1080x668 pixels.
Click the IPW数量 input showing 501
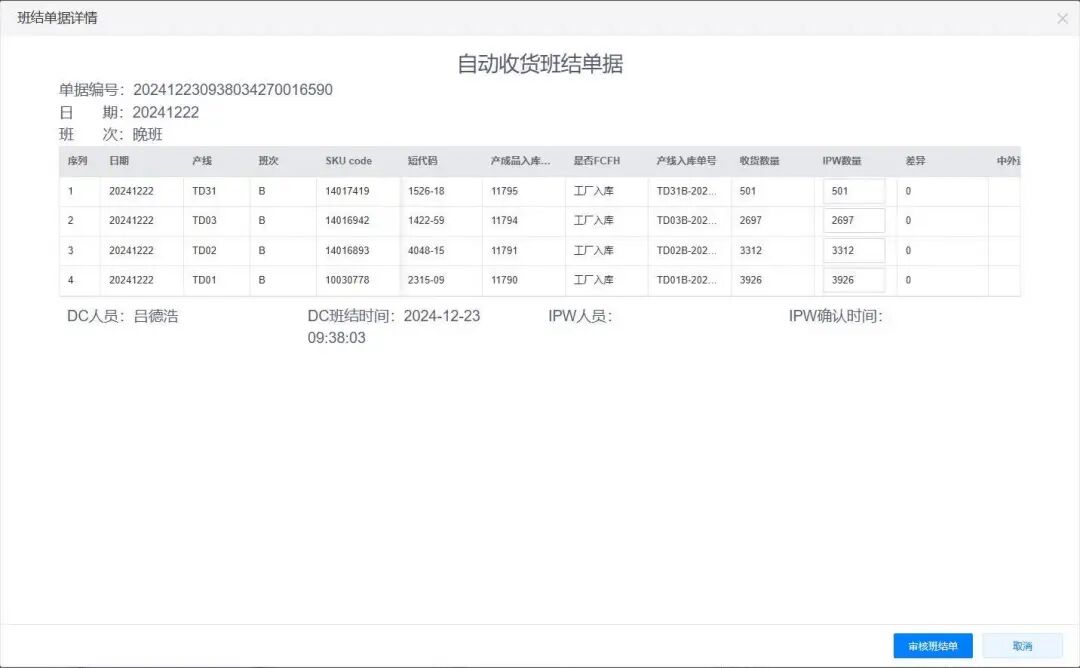855,190
